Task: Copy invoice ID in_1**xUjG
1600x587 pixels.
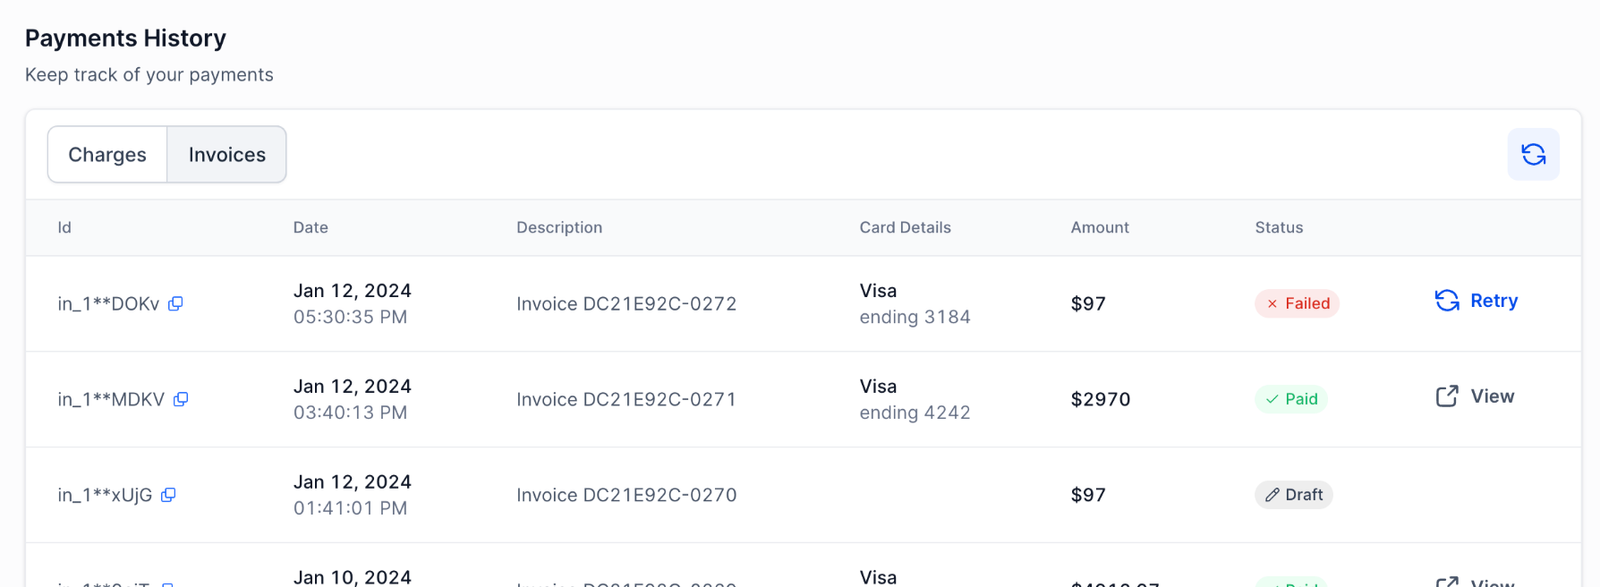Action: [x=169, y=495]
